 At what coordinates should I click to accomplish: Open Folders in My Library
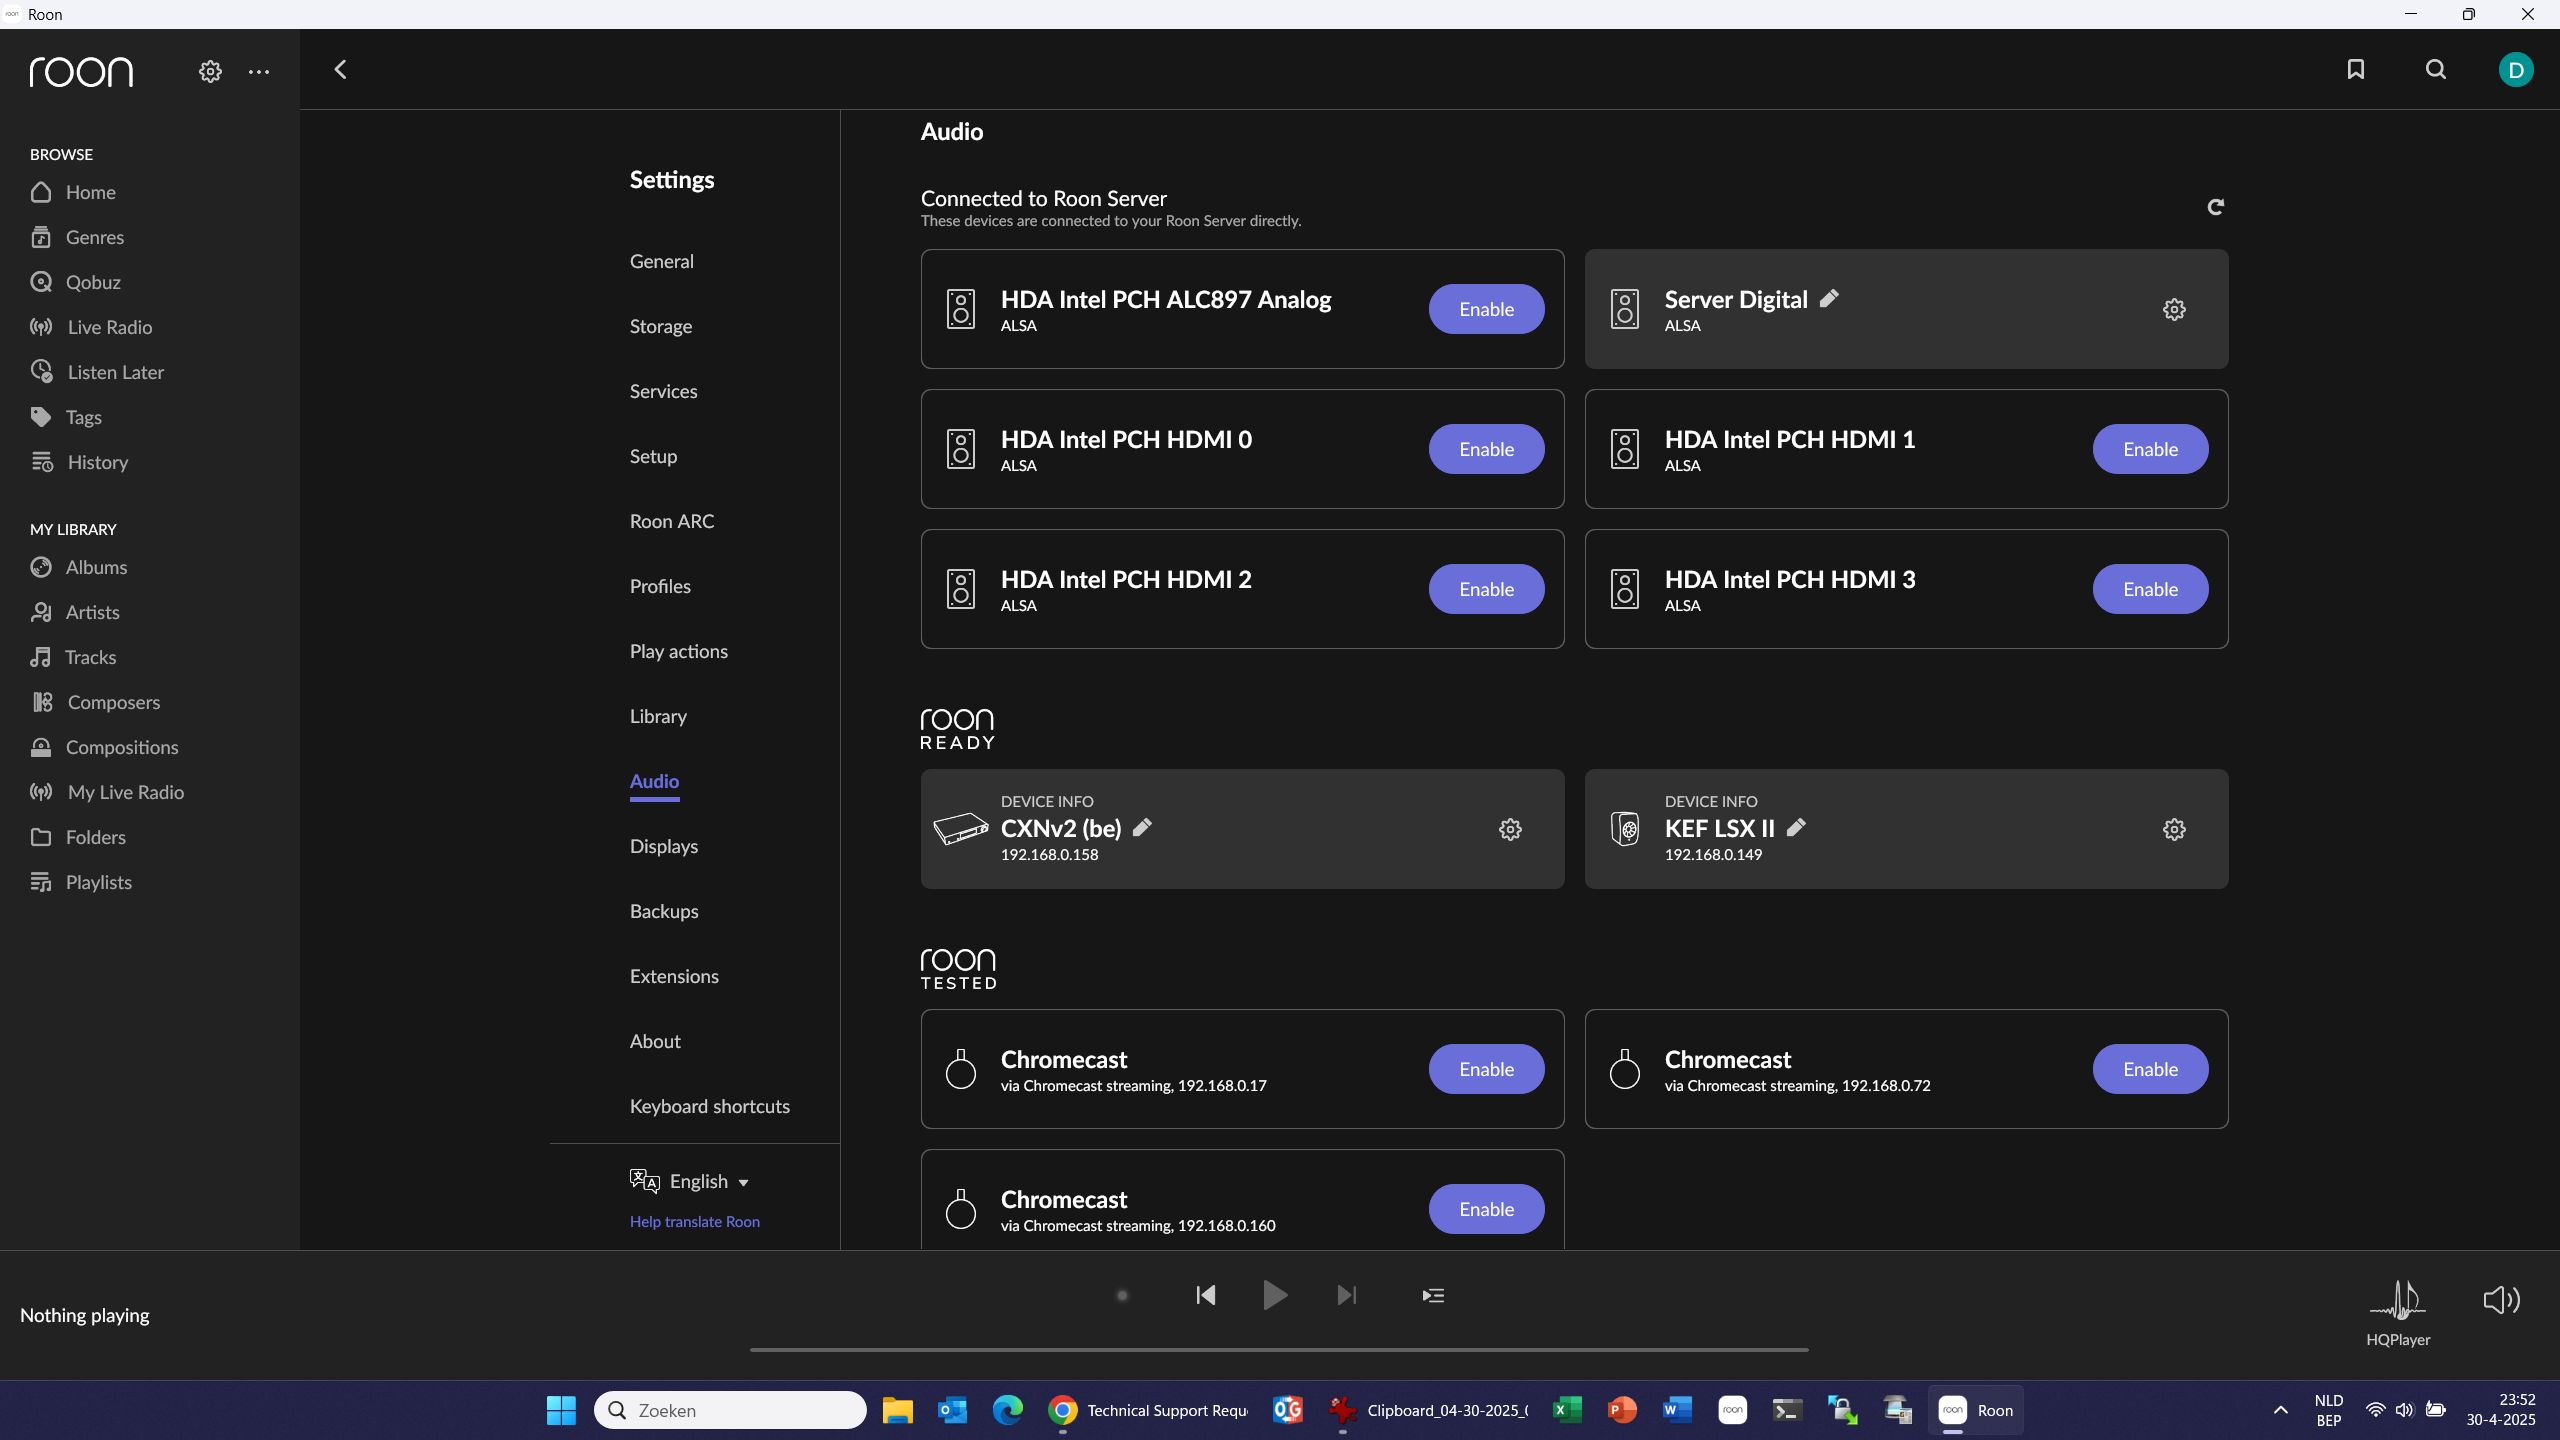click(x=78, y=837)
